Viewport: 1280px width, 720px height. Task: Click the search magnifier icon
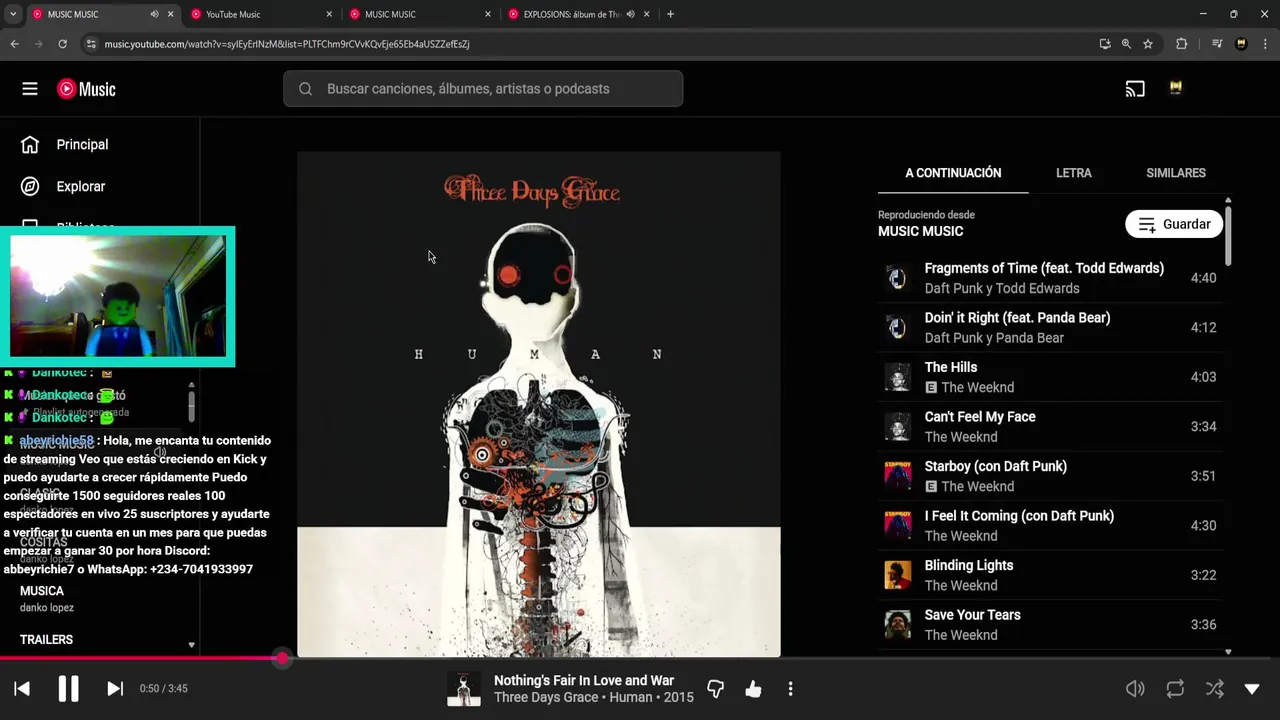click(x=305, y=89)
